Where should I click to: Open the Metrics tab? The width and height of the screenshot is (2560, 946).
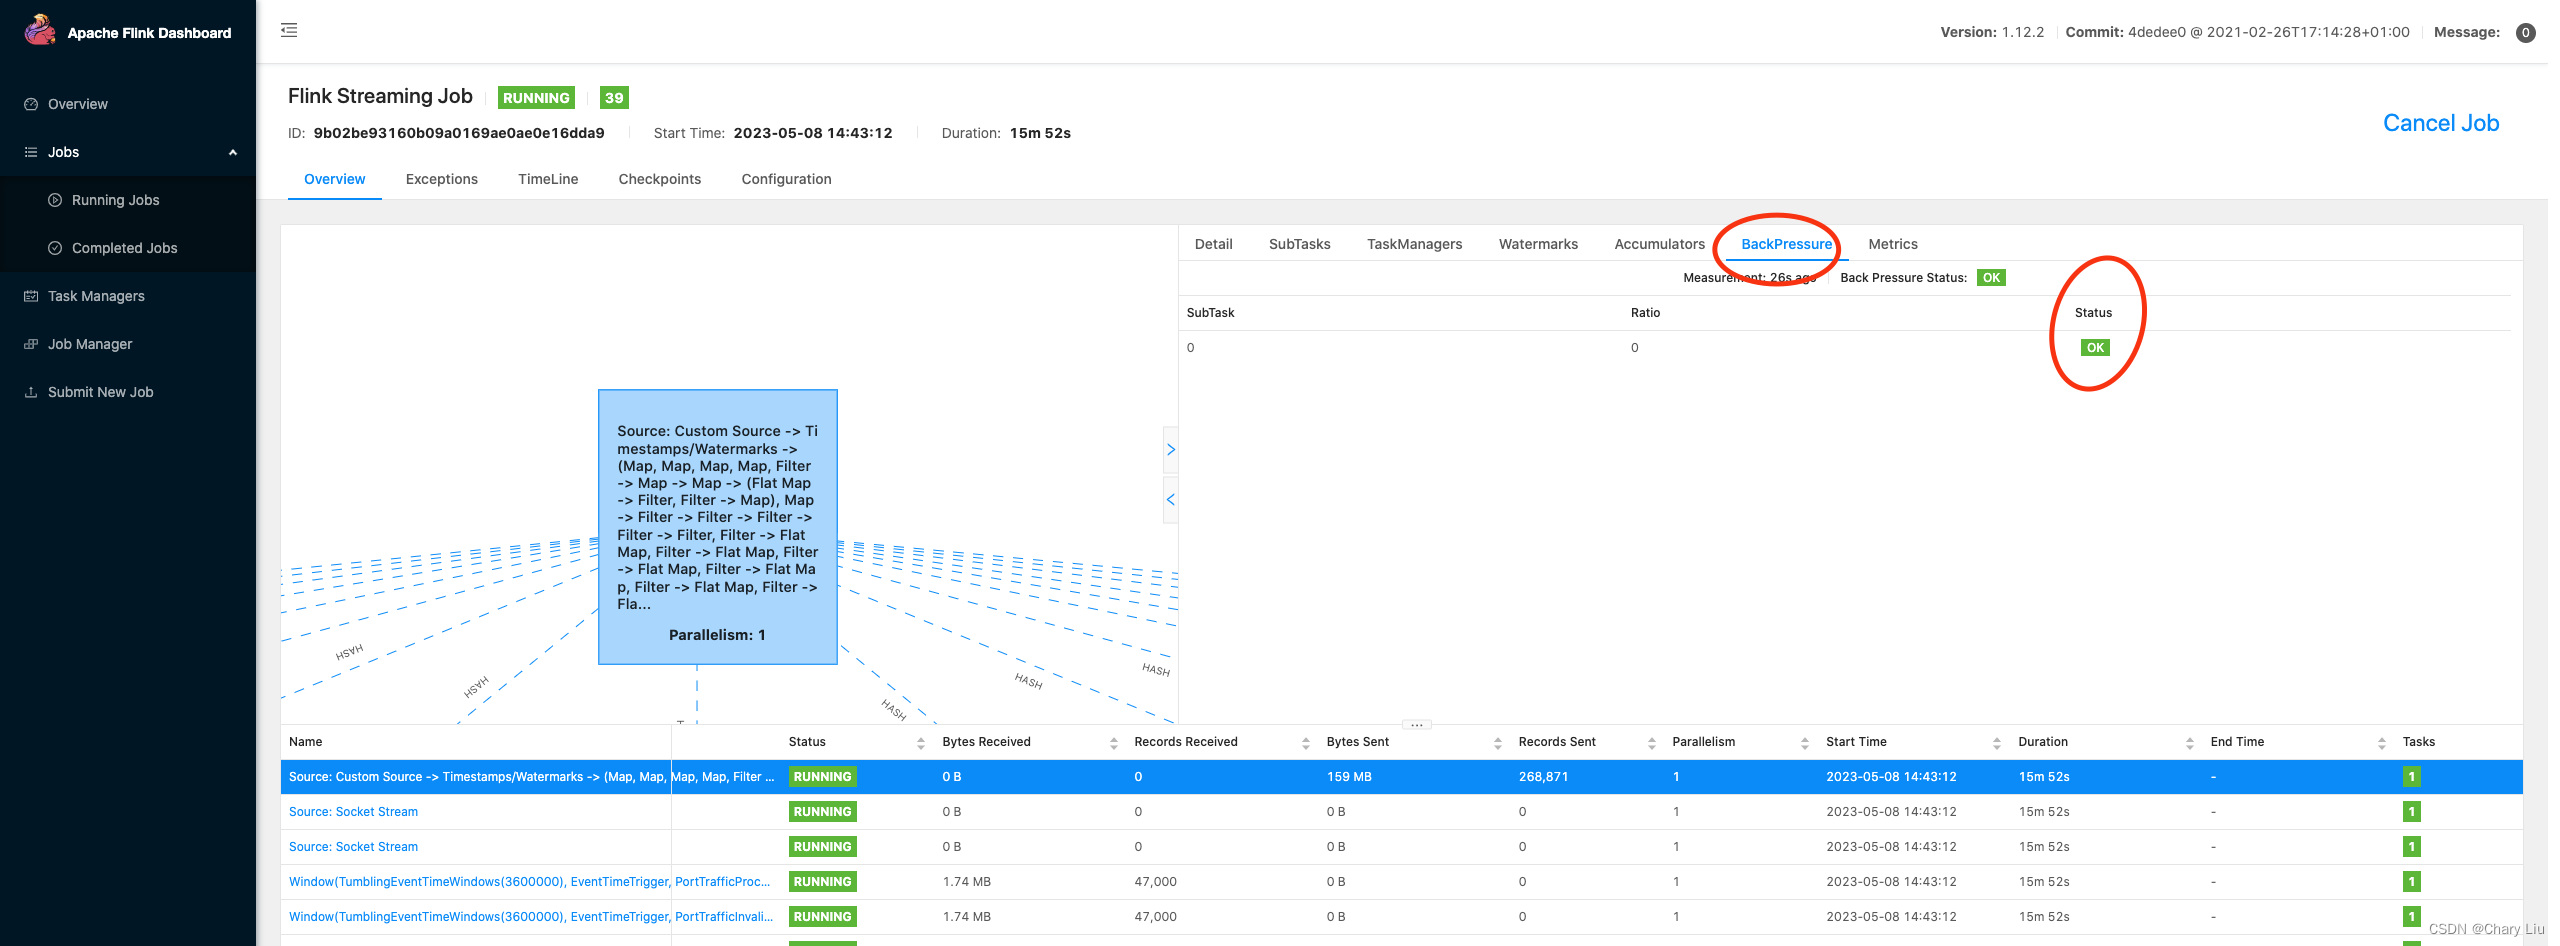coord(1893,244)
